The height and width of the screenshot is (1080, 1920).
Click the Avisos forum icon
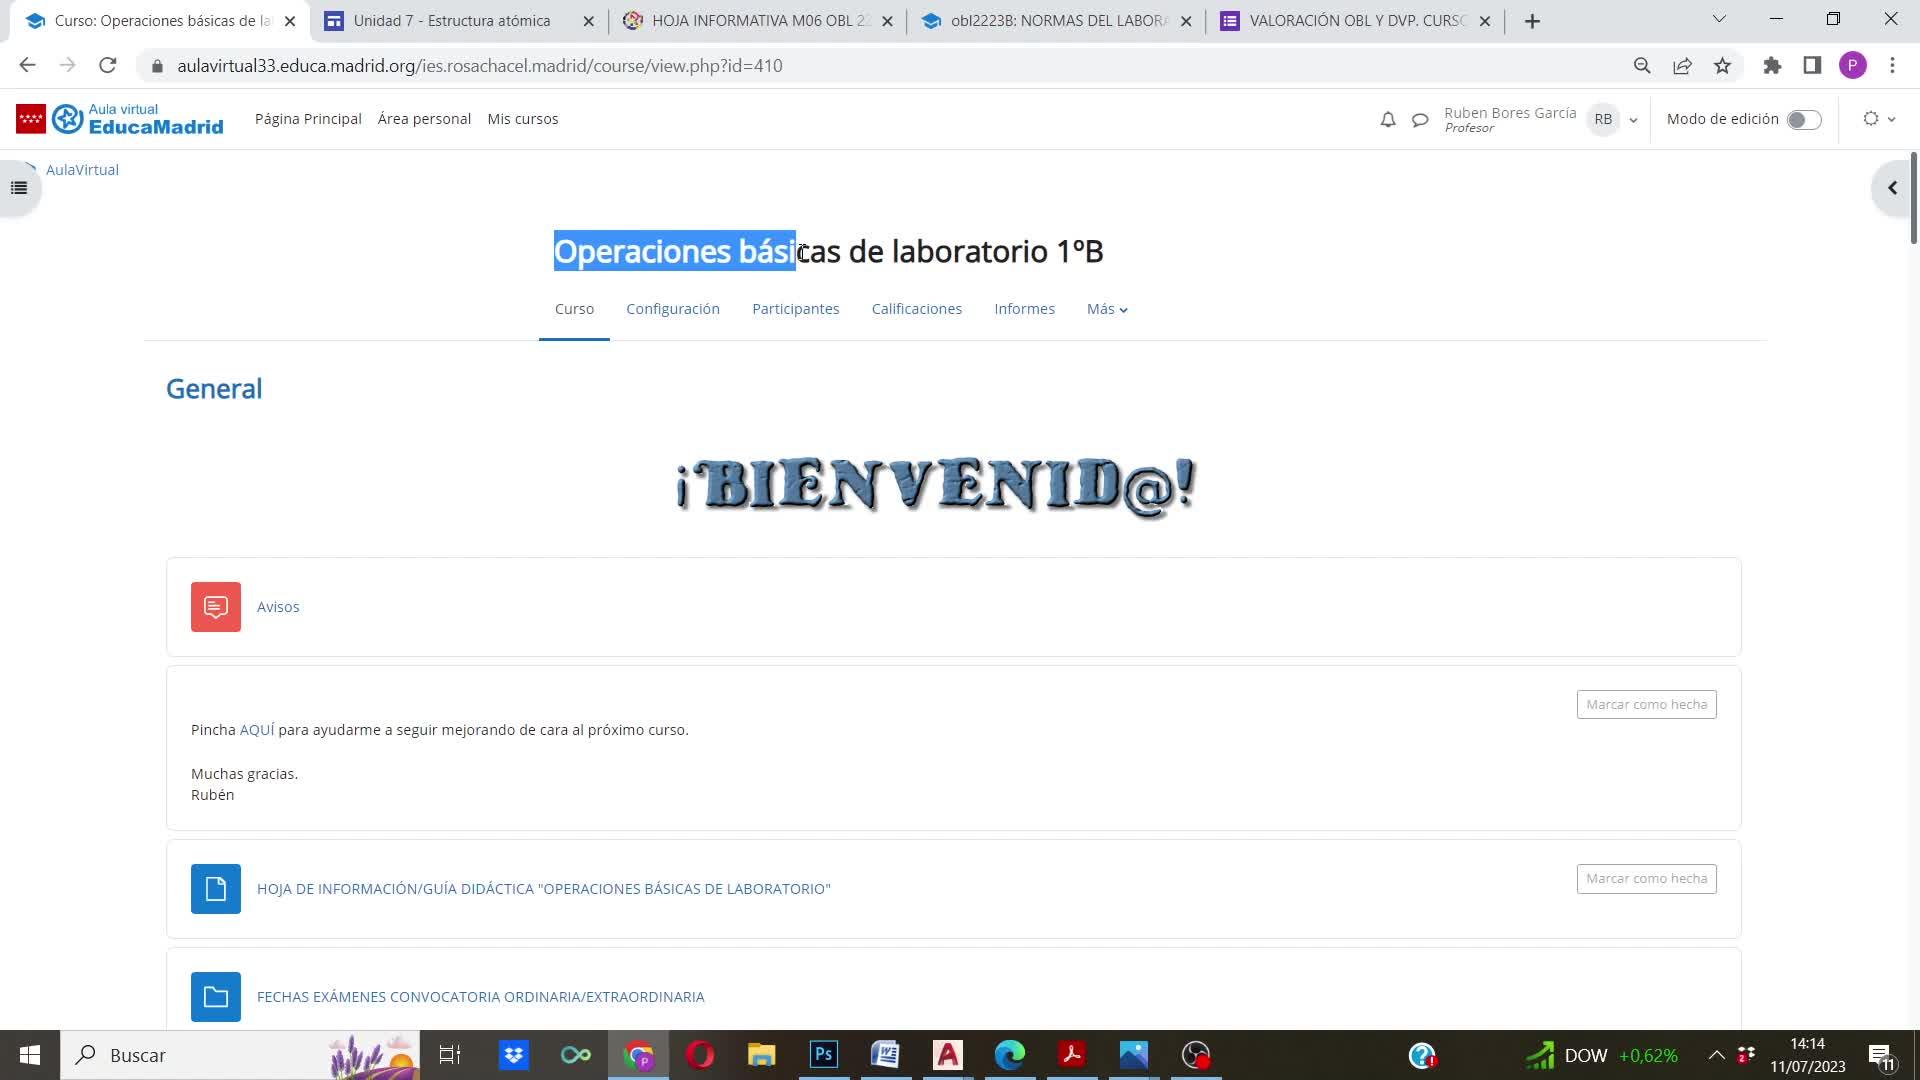[216, 607]
